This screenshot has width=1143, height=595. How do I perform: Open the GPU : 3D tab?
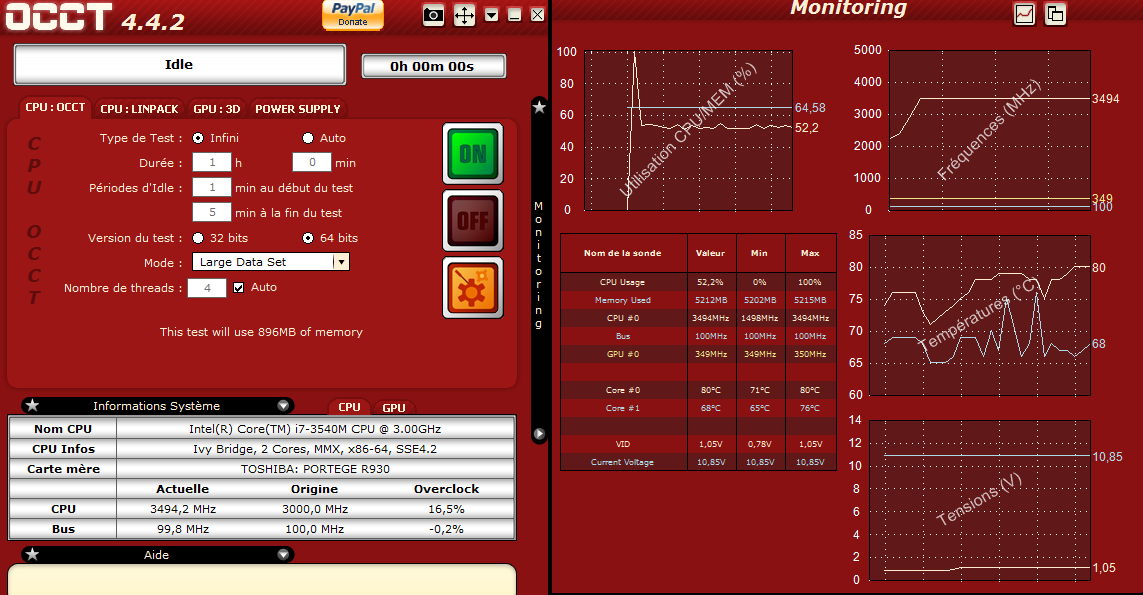216,109
